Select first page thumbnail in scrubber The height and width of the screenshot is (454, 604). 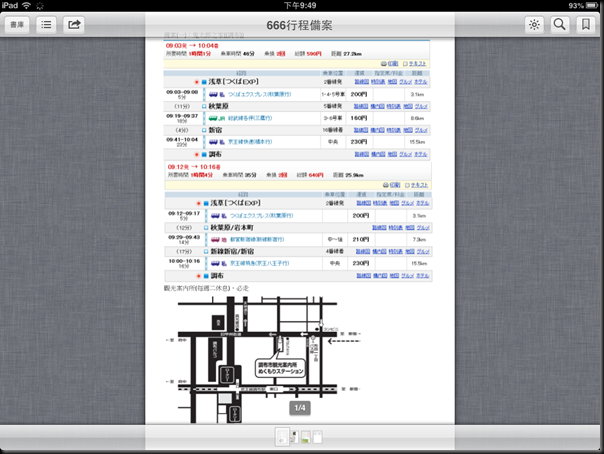(x=282, y=437)
